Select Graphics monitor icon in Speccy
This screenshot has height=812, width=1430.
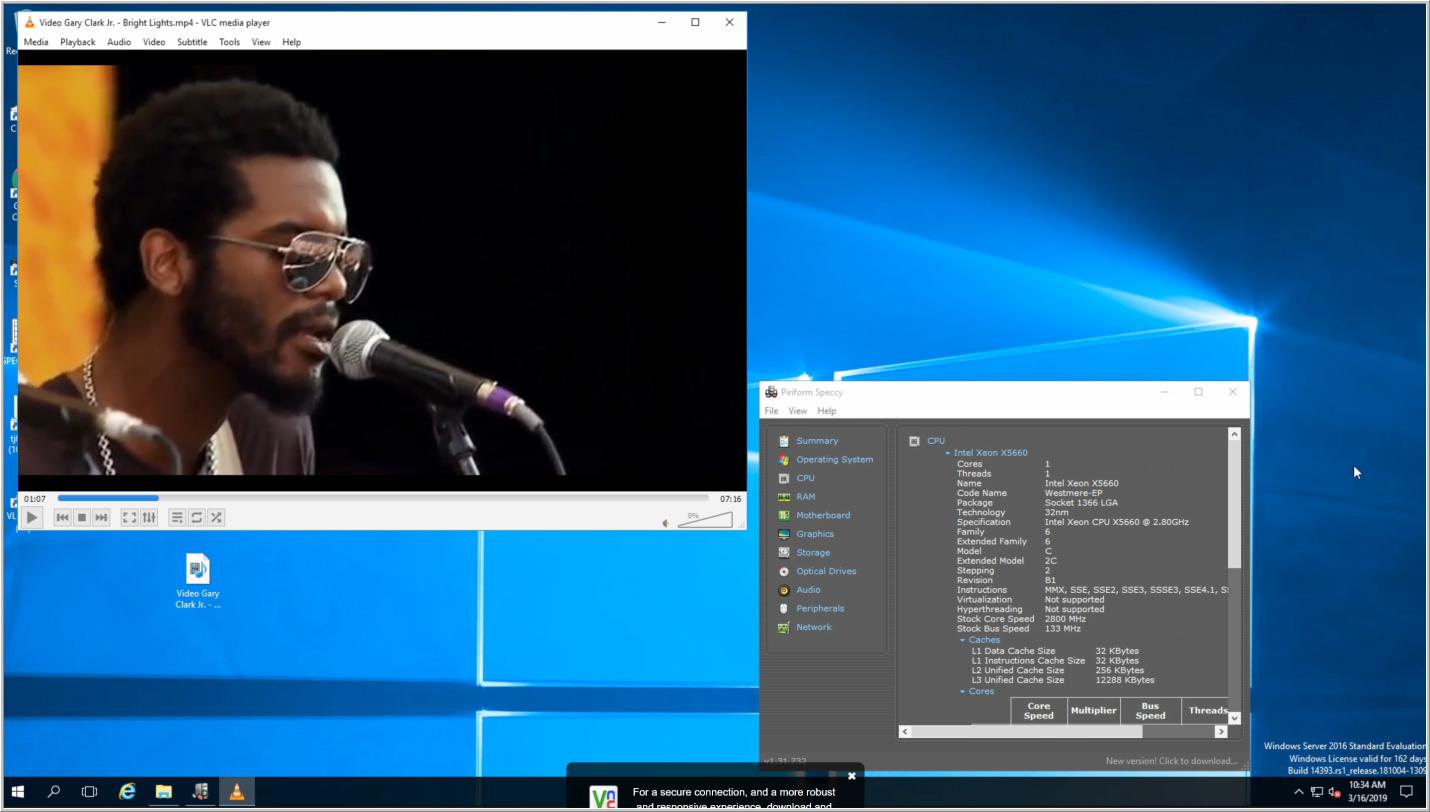pos(784,534)
